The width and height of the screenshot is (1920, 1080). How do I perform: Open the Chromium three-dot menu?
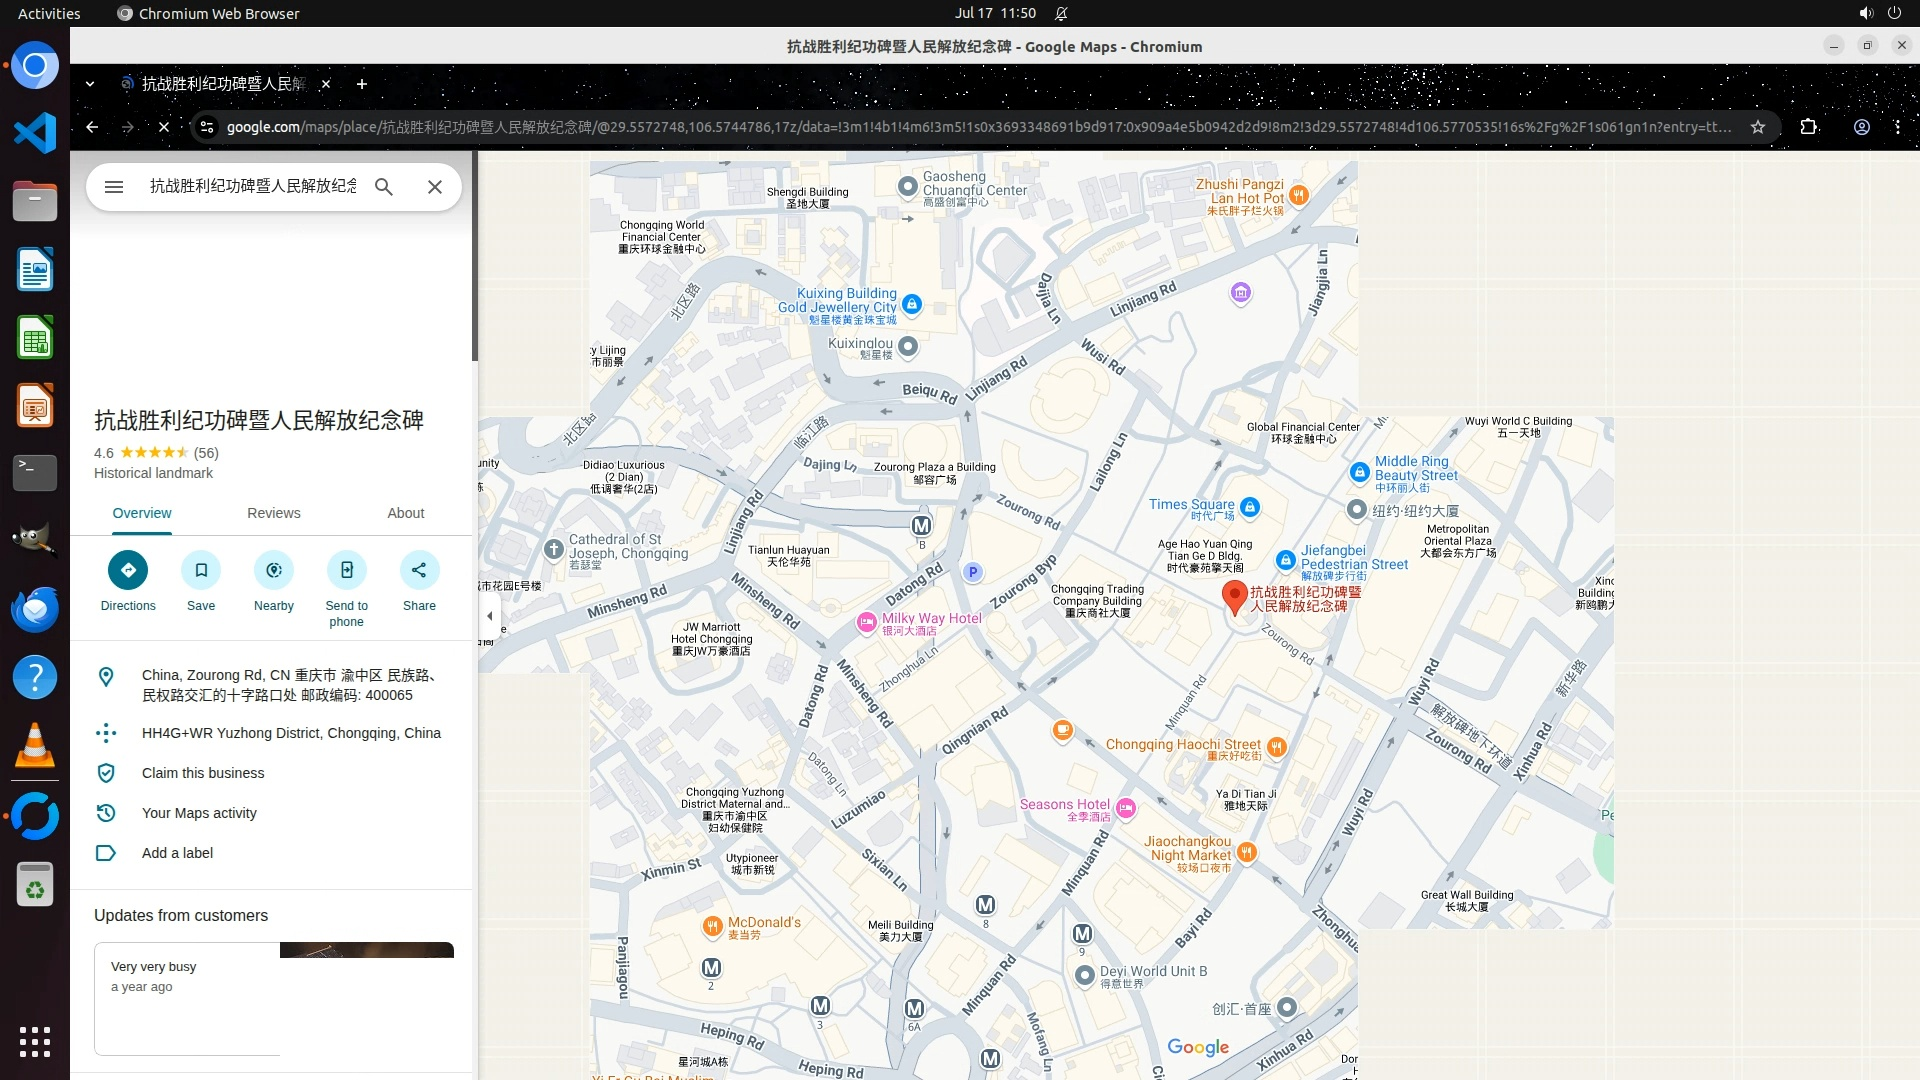coord(1898,127)
